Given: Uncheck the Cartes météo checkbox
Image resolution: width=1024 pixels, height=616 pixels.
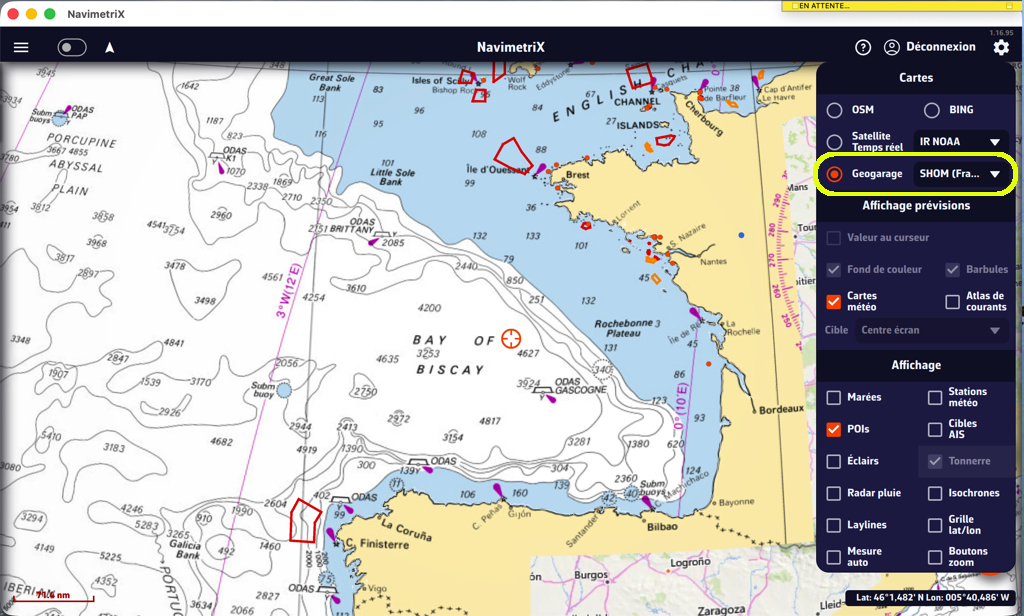Looking at the screenshot, I should pyautogui.click(x=833, y=301).
